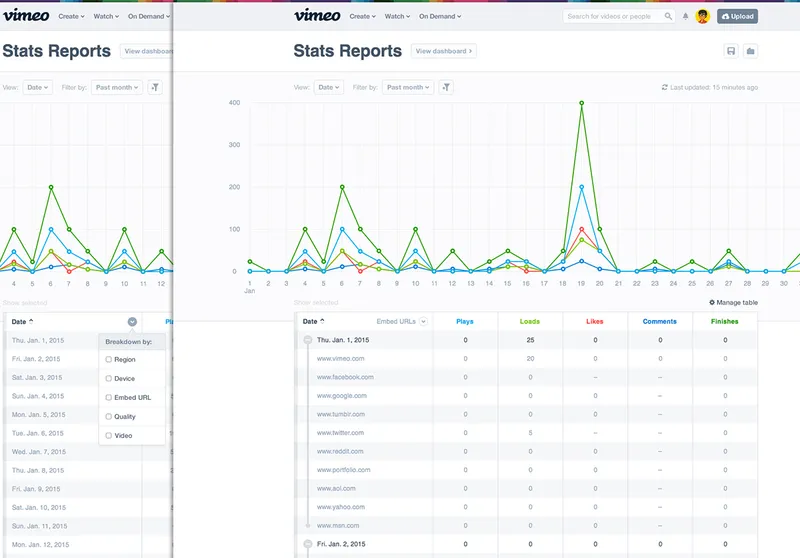Viewport: 800px width, 558px height.
Task: Click the folder icon beside save
Action: [751, 51]
